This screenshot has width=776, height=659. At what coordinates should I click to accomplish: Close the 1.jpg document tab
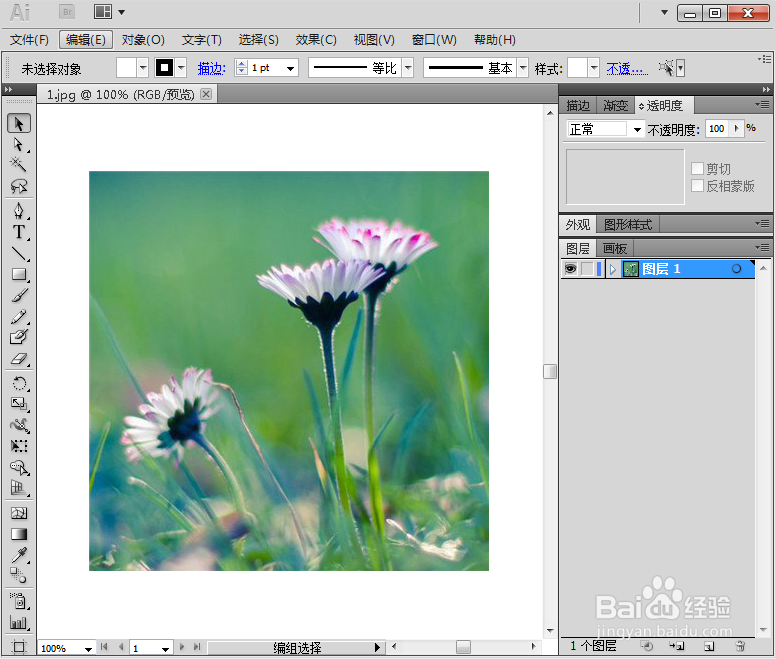tap(206, 94)
